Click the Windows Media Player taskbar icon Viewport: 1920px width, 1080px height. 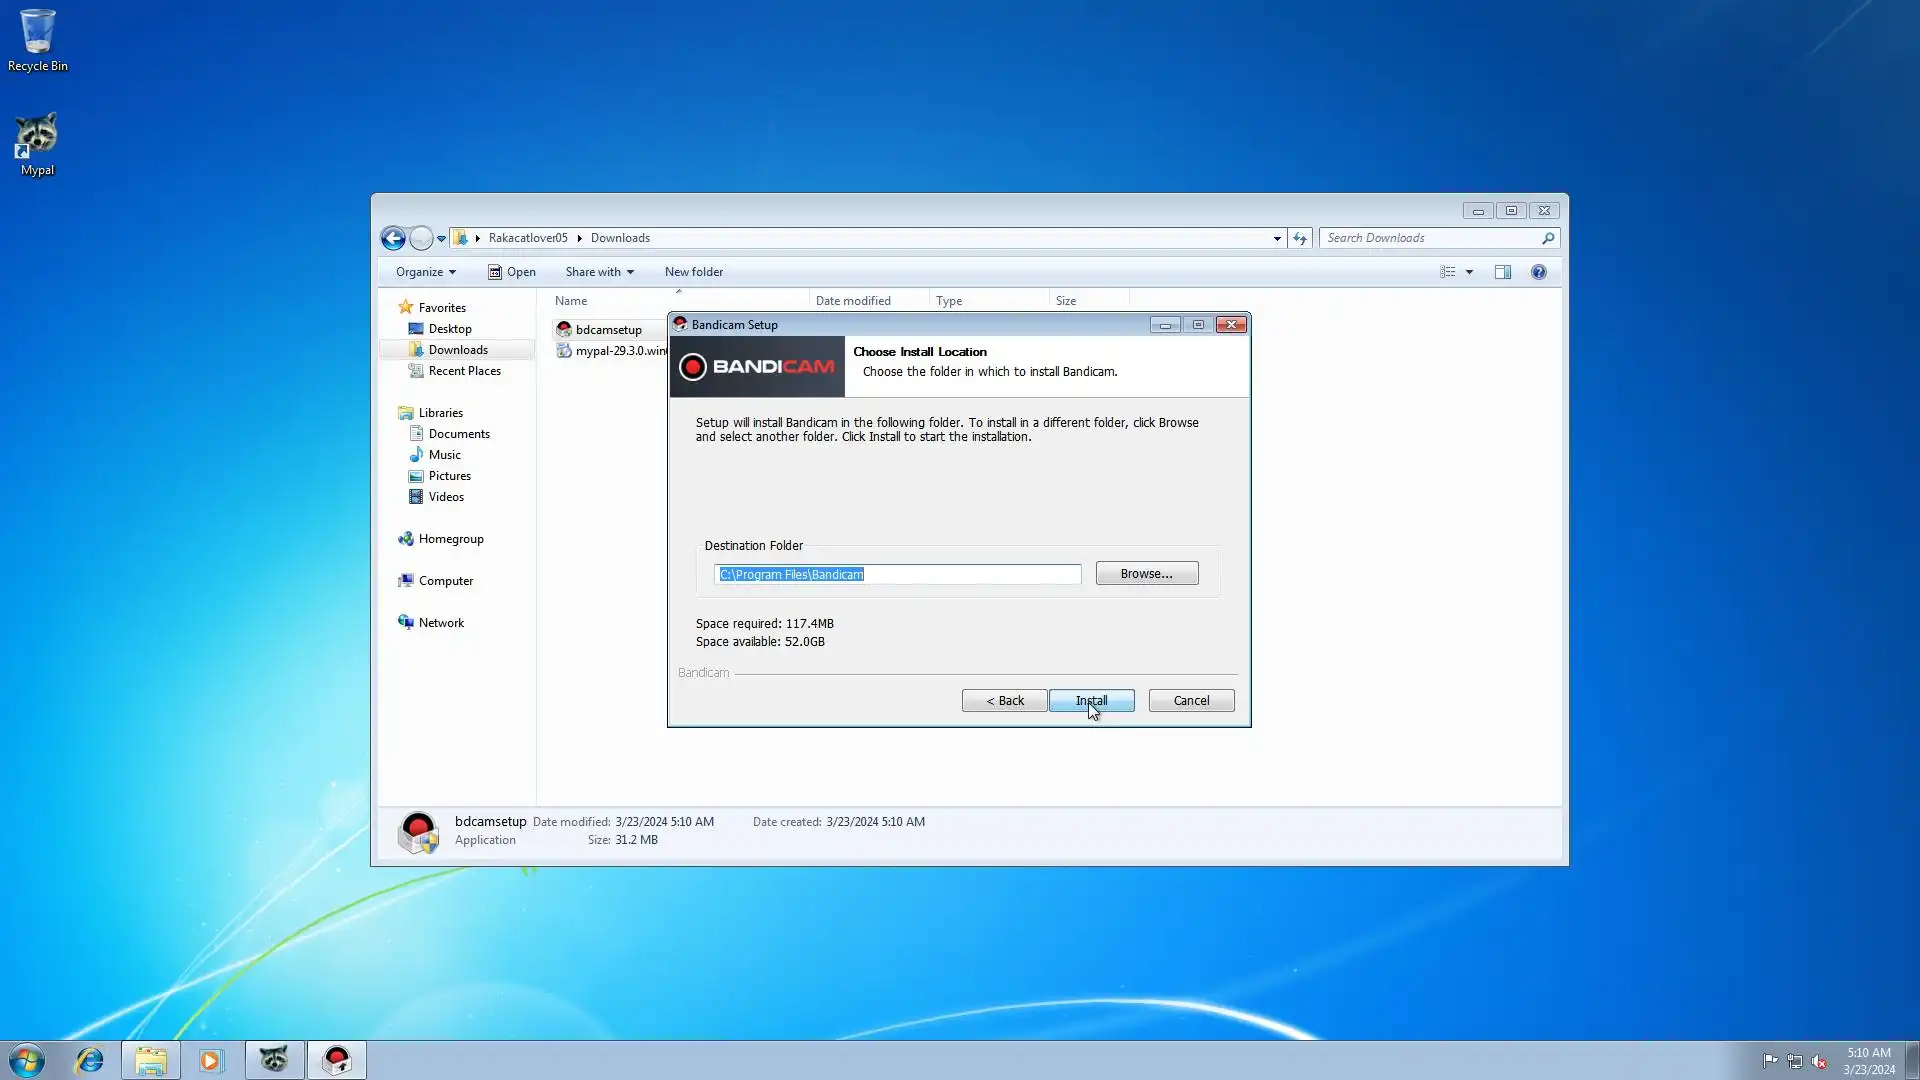coord(211,1060)
